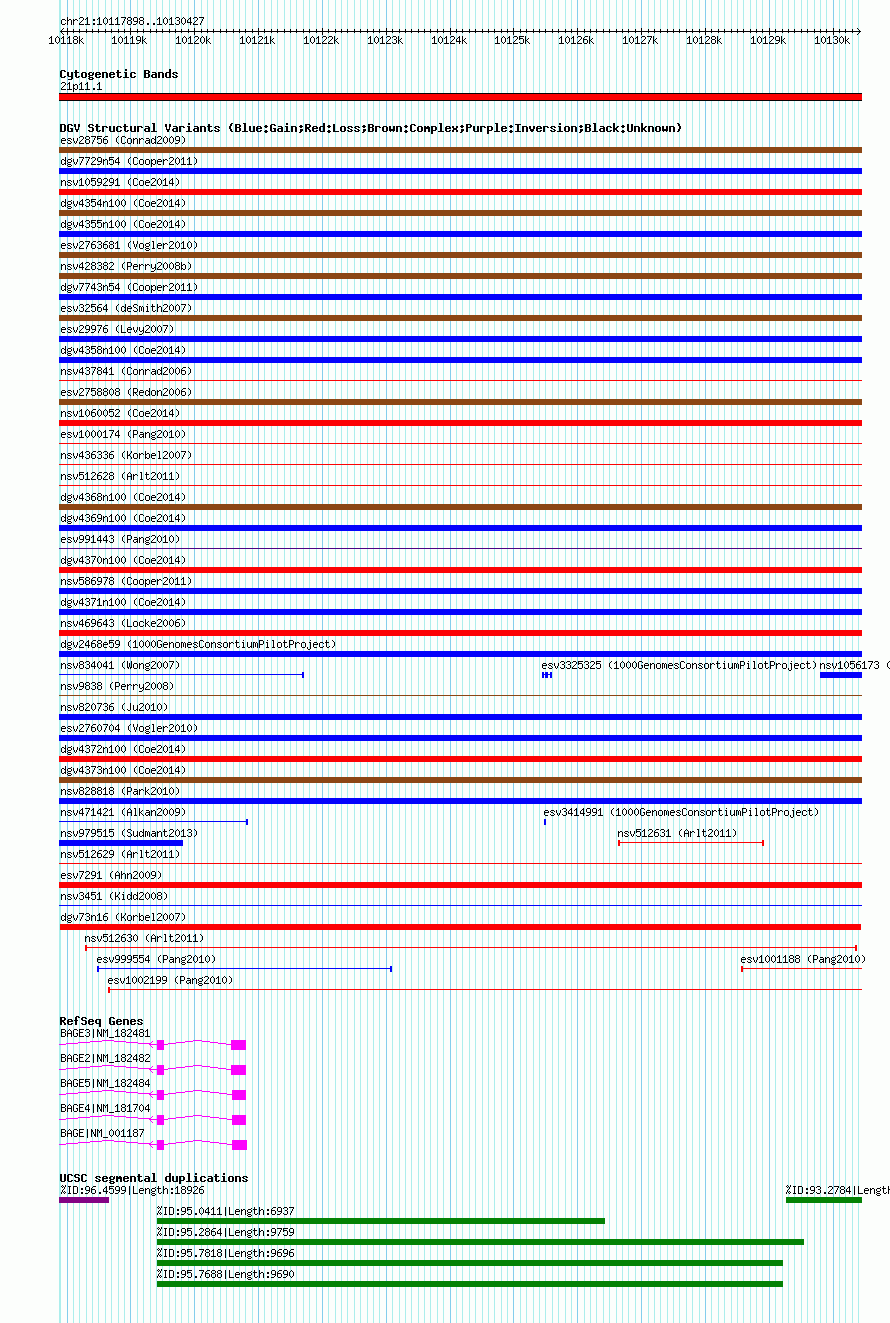The image size is (890, 1323).
Task: Open esv991443 (Pang2010) variant
Action: click(x=120, y=539)
